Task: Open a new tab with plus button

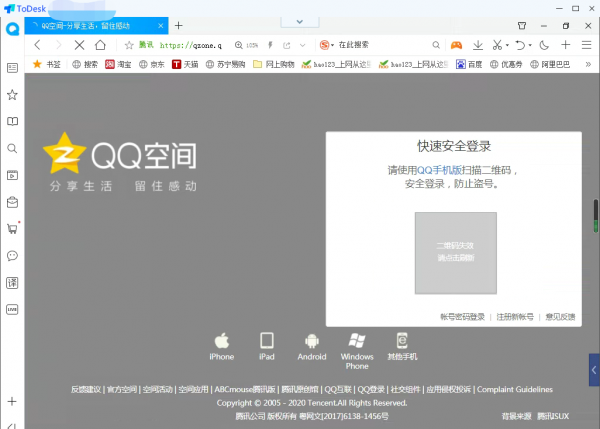Action: (178, 26)
